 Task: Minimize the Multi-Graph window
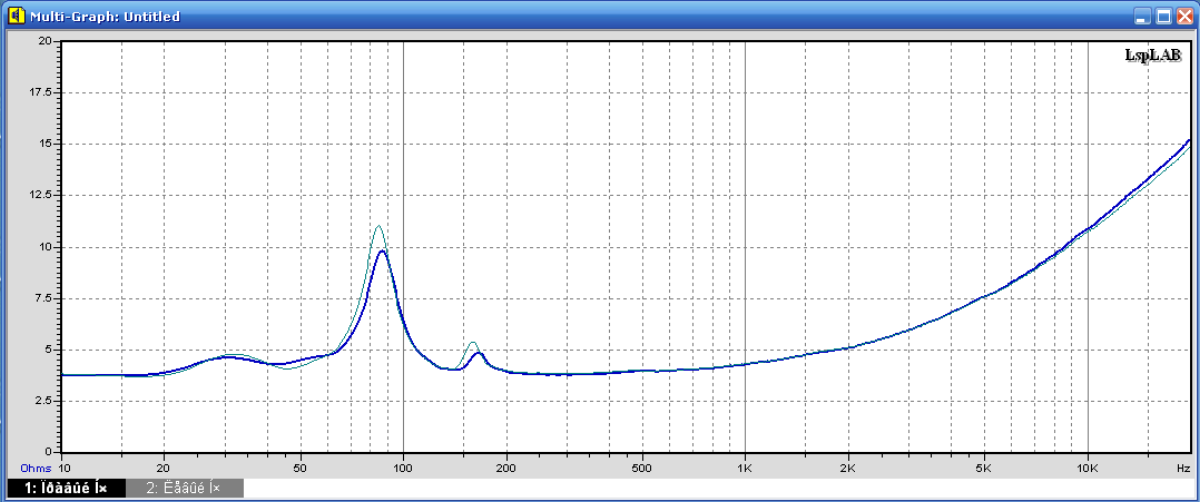1142,16
